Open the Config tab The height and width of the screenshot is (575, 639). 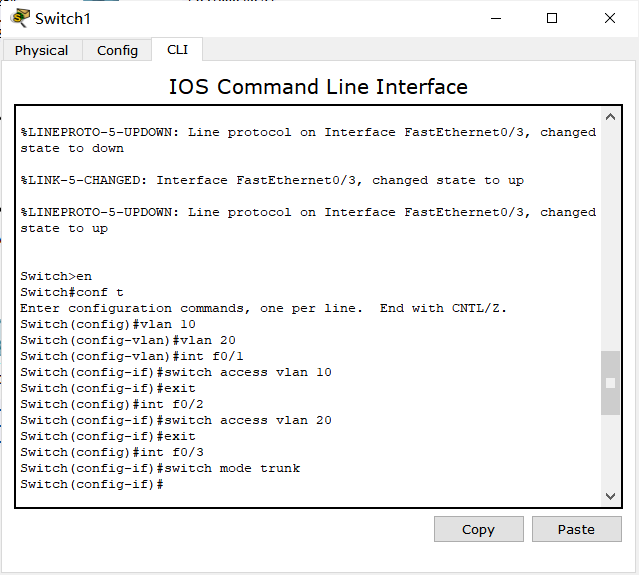point(117,50)
